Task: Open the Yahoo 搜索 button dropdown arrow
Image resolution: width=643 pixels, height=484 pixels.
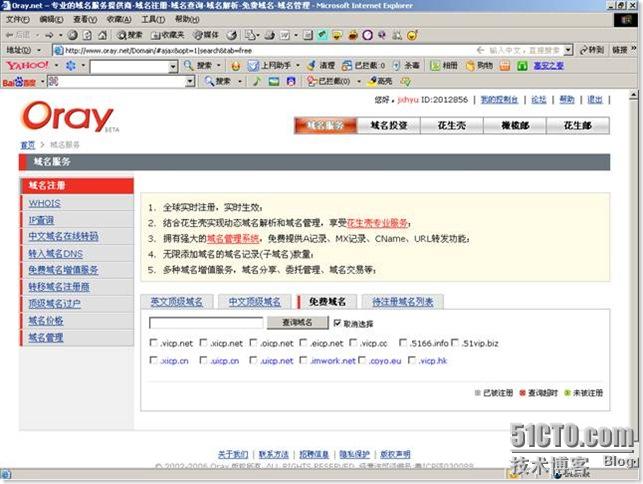Action: [x=219, y=65]
